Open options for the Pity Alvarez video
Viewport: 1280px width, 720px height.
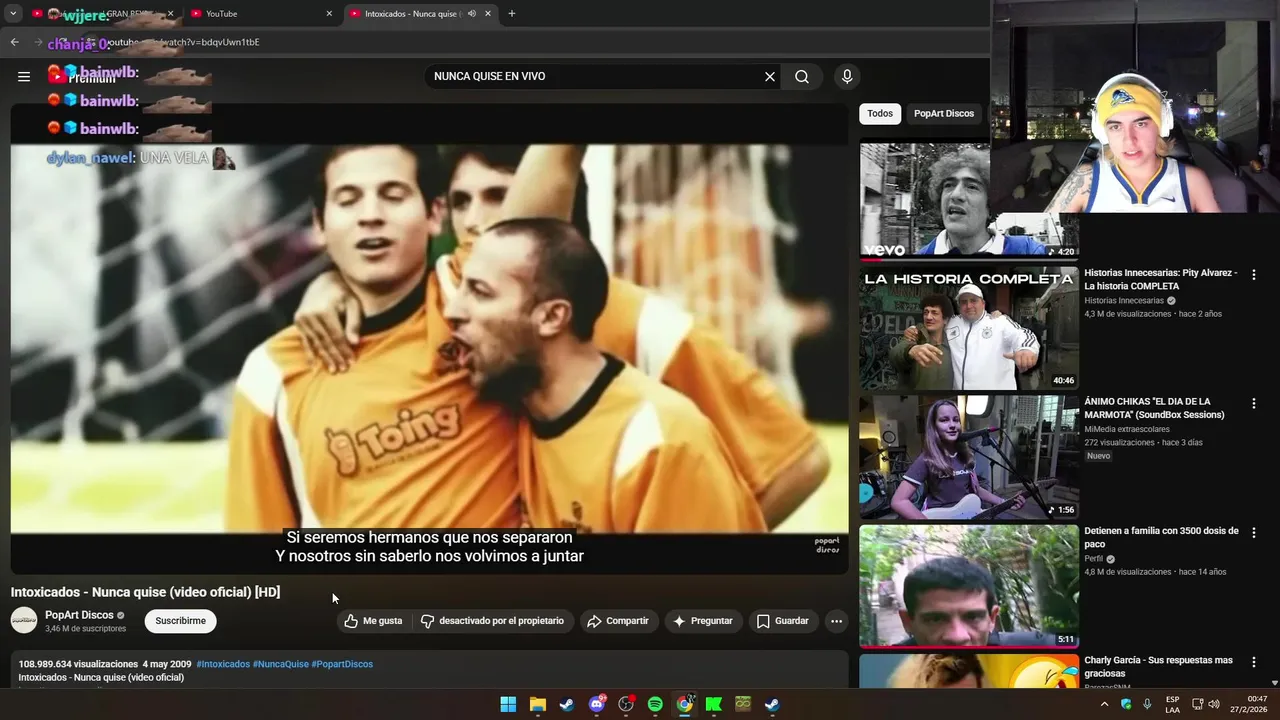coord(1254,274)
